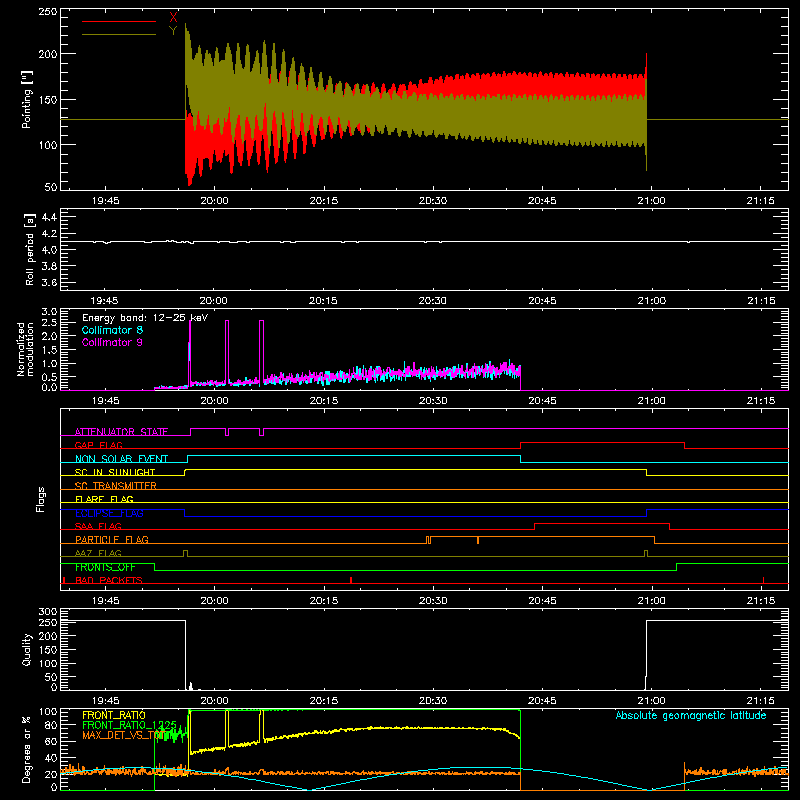Click the NON_SOLAR_EVENT flag label
800x800 pixels.
point(121,459)
